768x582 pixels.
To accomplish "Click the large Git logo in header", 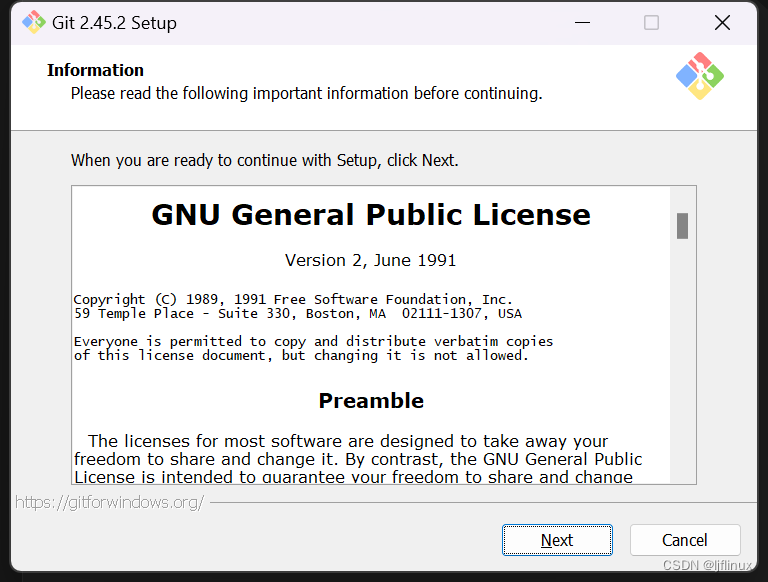I will pyautogui.click(x=699, y=76).
